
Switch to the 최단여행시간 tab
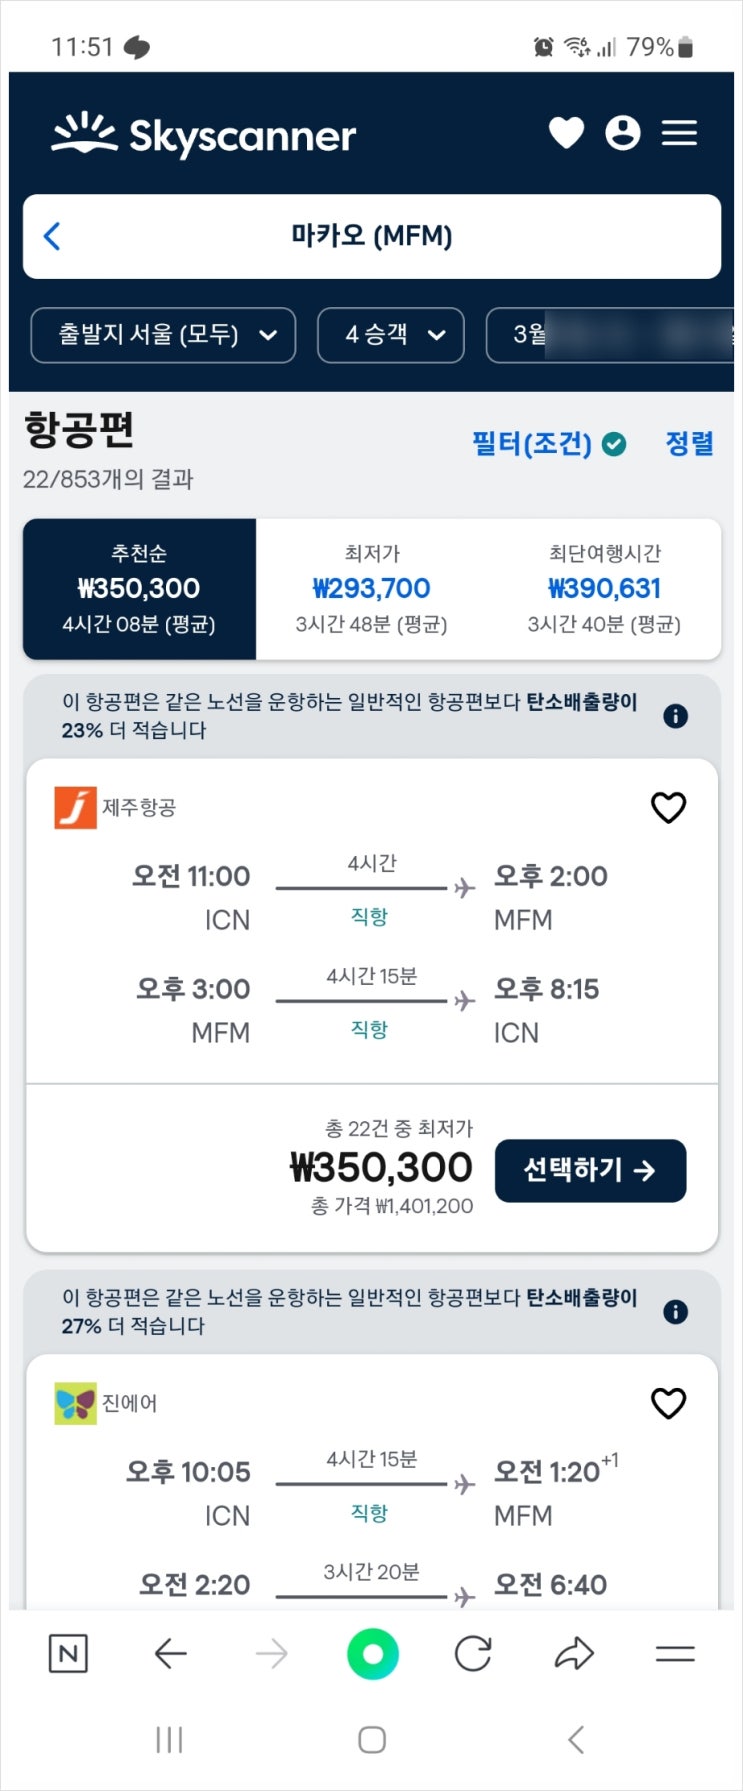pos(604,589)
